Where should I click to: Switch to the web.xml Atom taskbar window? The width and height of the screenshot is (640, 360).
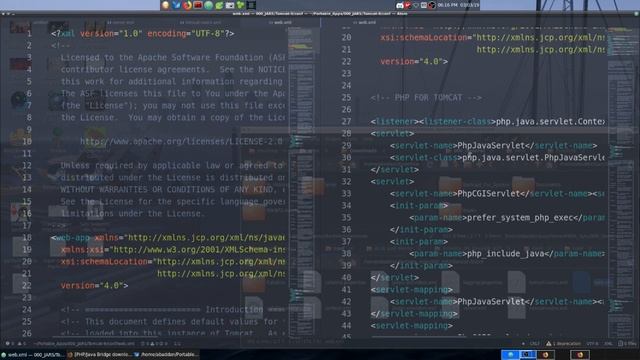(x=33, y=355)
